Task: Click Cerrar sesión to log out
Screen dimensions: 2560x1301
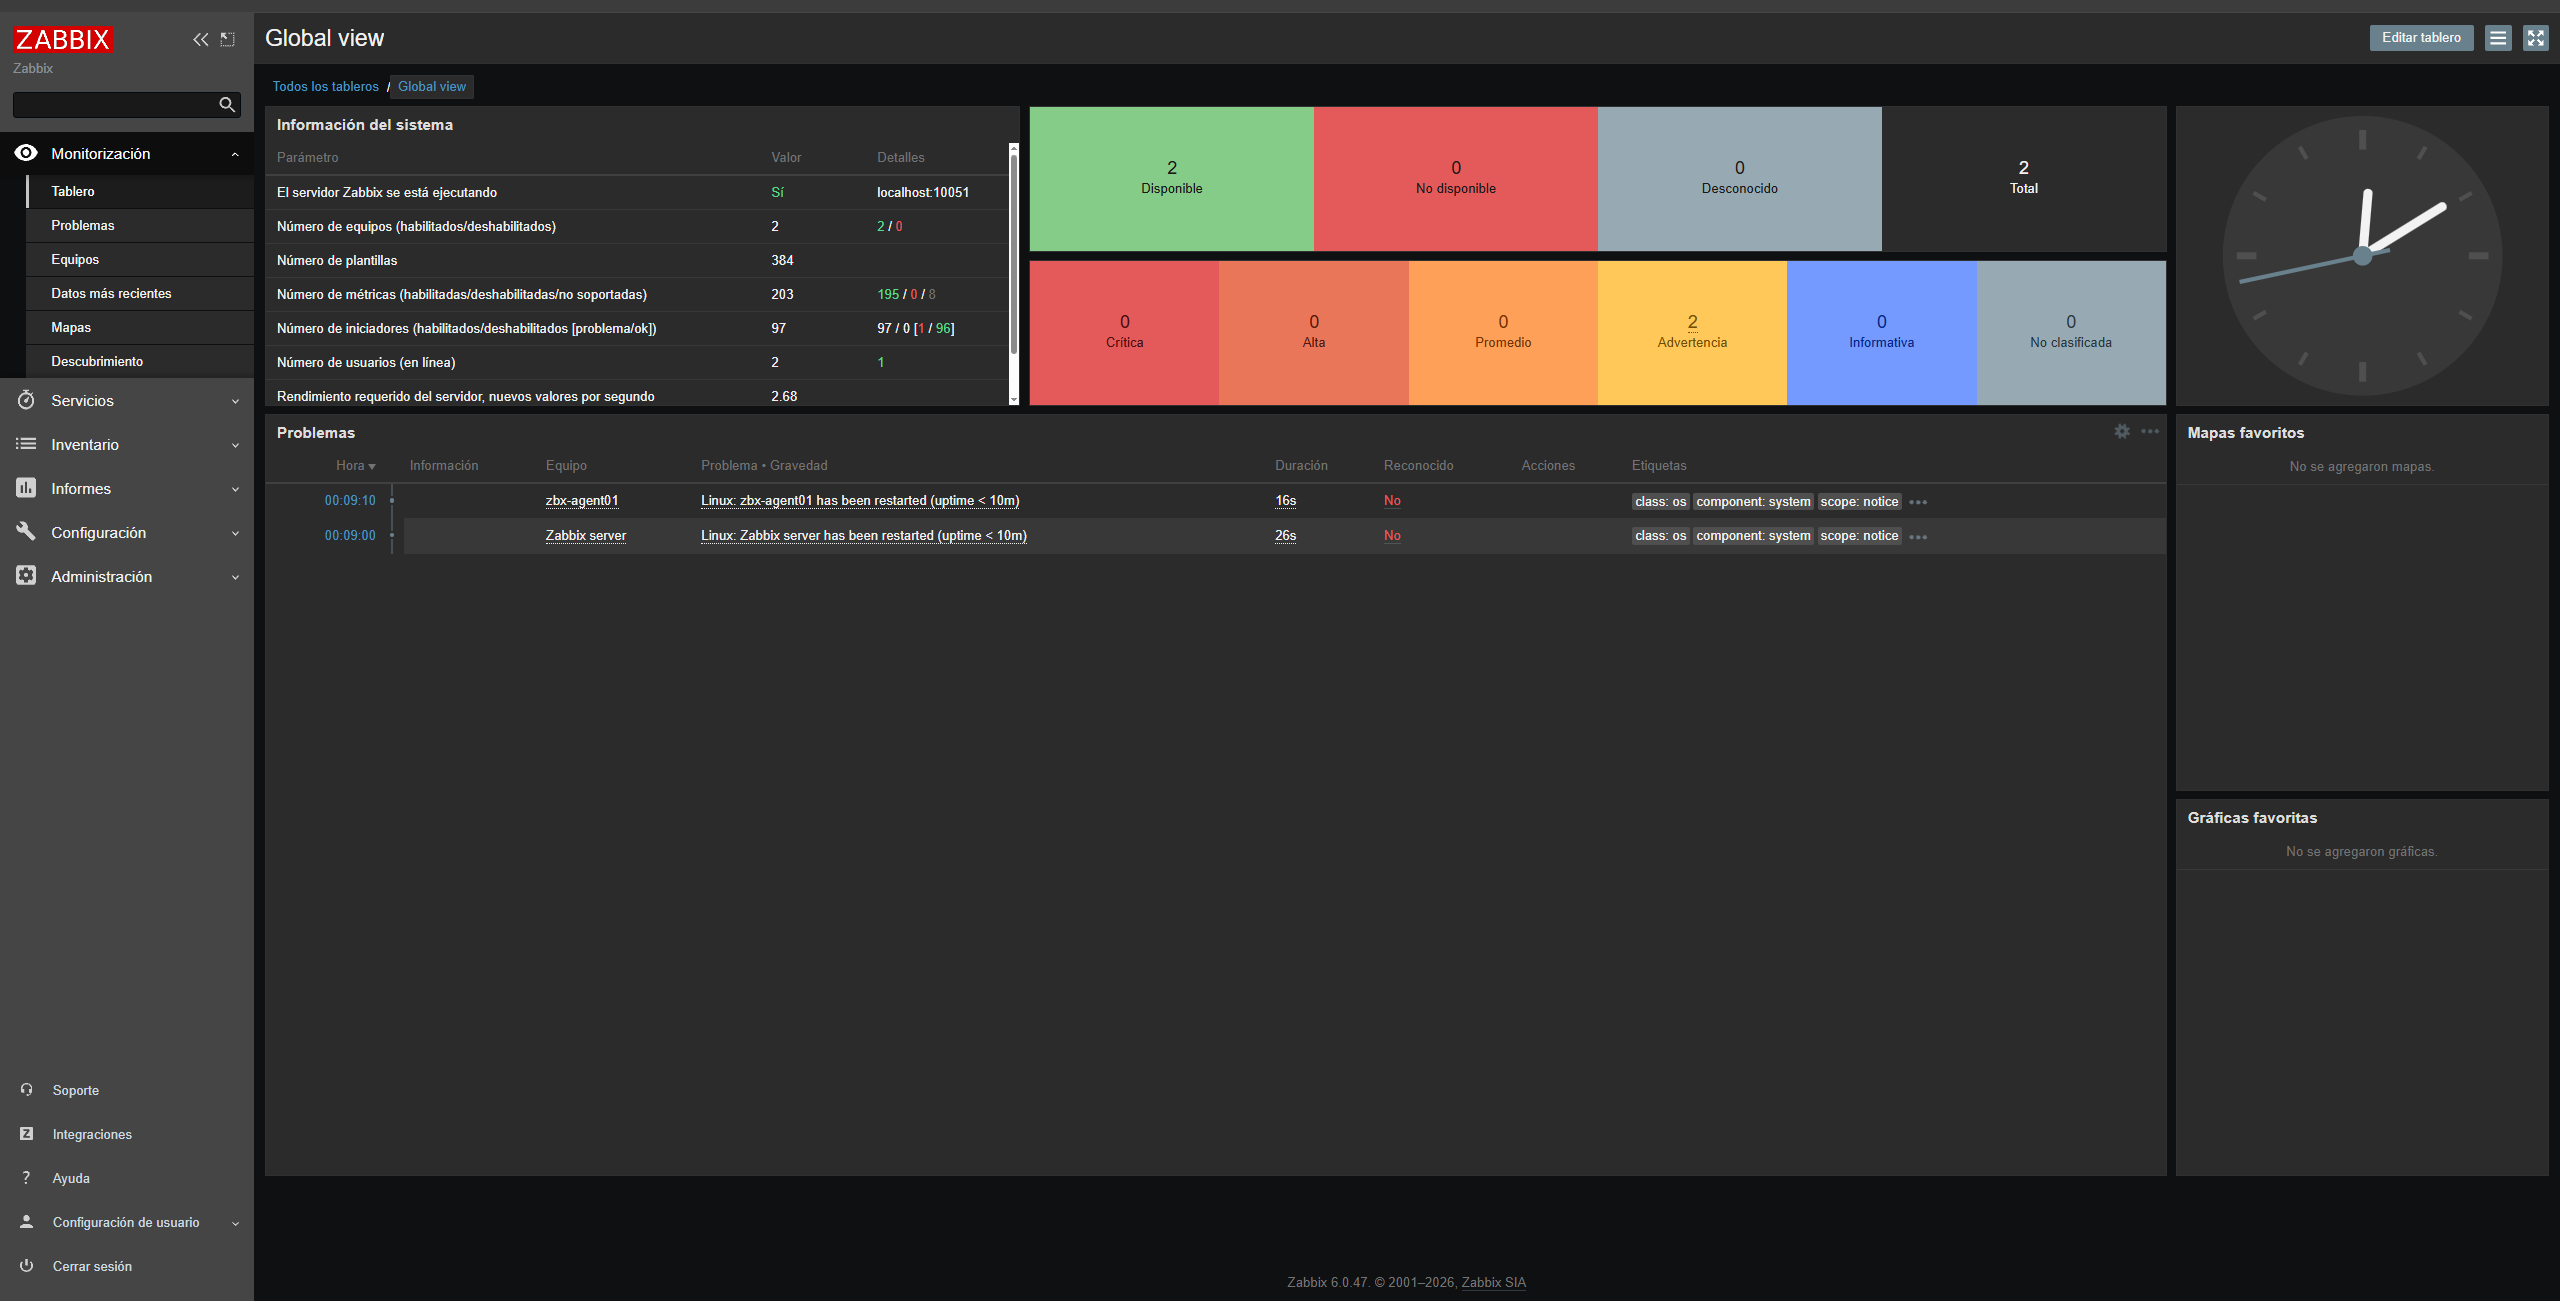Action: [x=92, y=1266]
